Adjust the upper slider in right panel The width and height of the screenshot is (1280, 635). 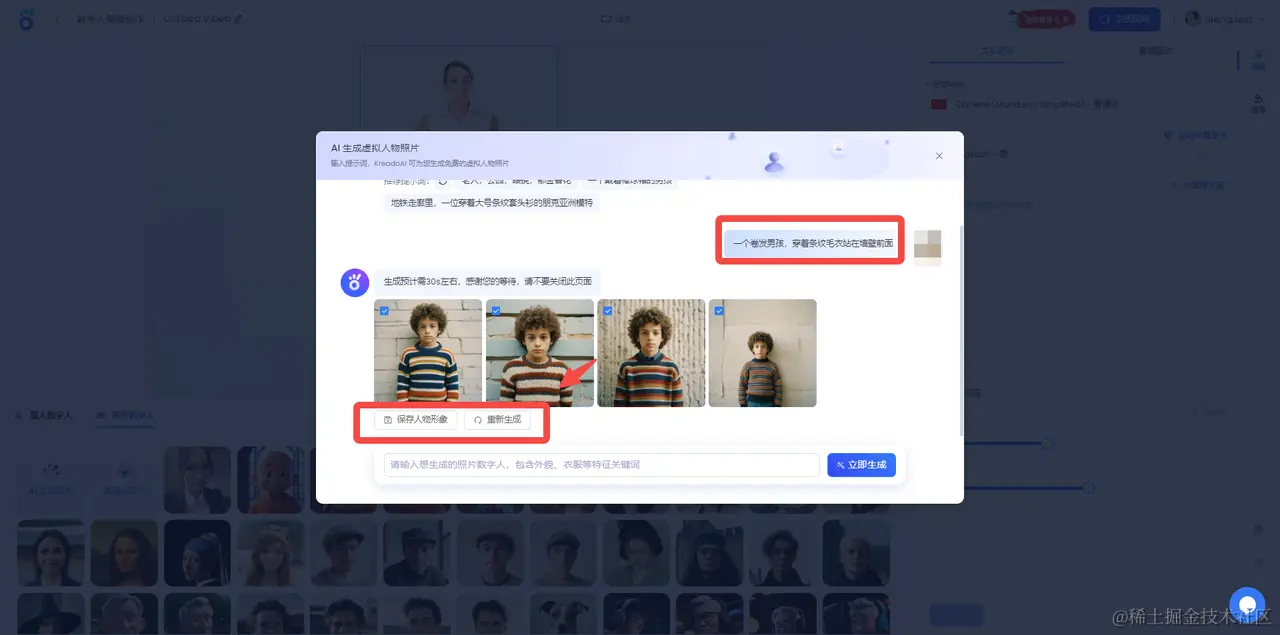coord(1048,443)
